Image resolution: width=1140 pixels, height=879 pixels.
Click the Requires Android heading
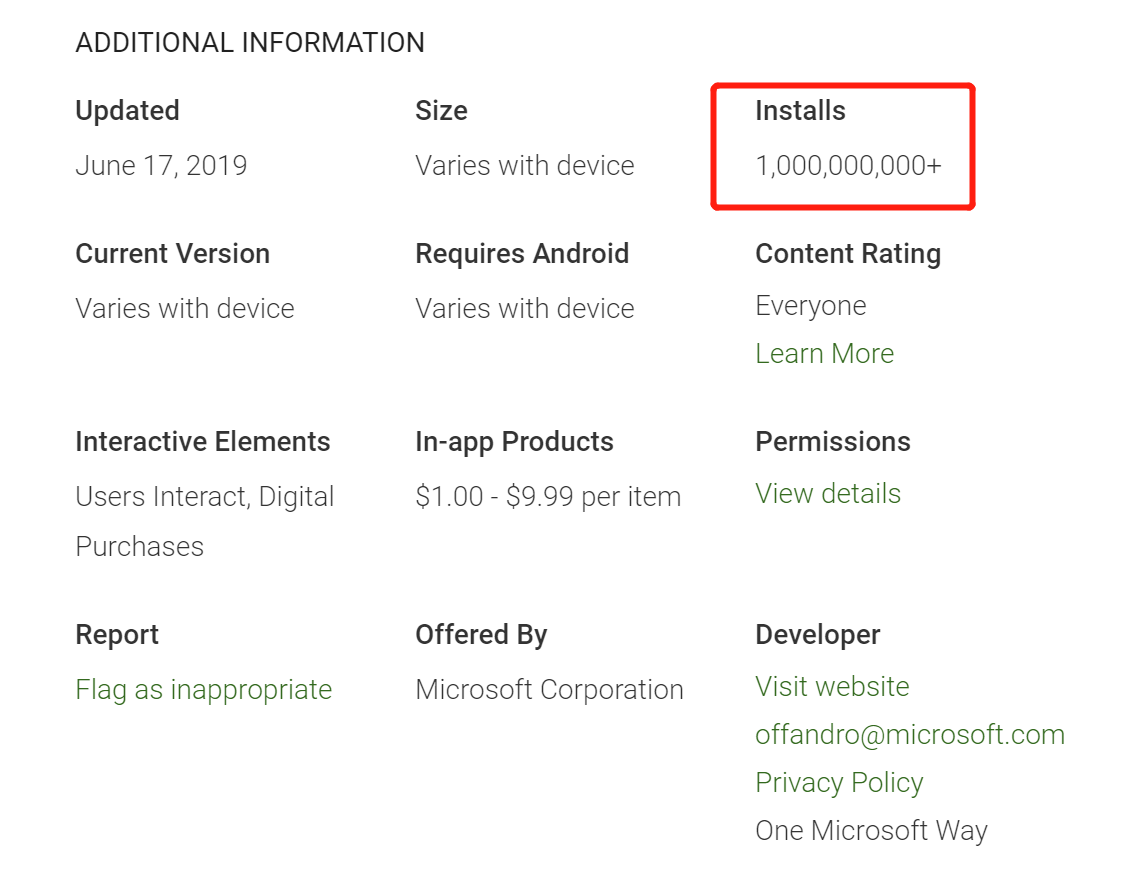522,254
